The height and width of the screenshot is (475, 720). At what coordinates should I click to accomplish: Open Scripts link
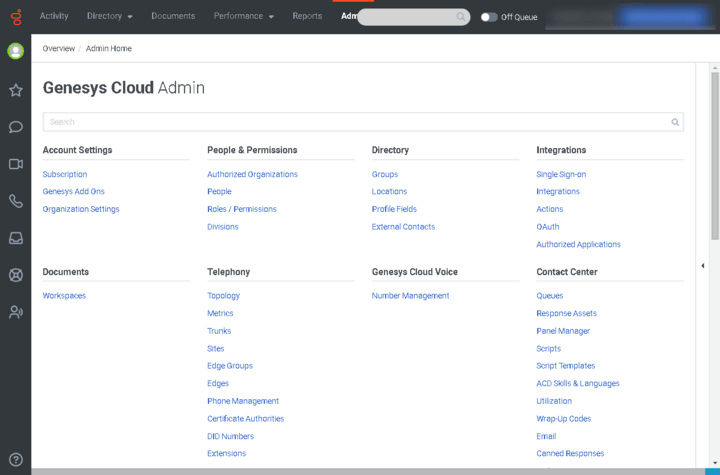point(549,349)
